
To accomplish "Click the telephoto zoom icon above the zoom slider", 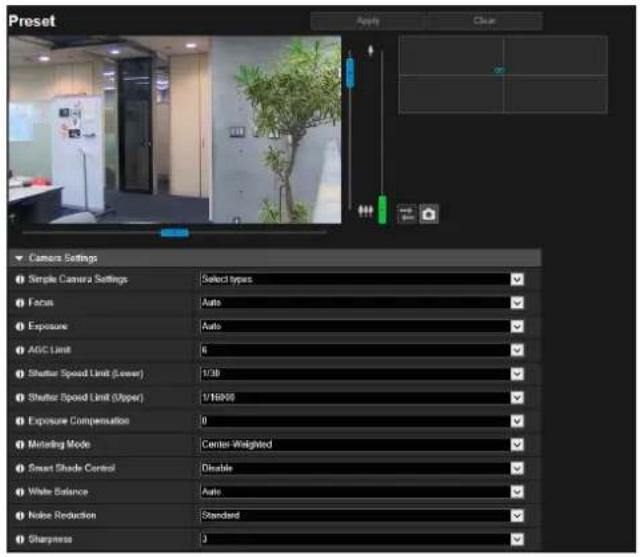I will click(371, 51).
